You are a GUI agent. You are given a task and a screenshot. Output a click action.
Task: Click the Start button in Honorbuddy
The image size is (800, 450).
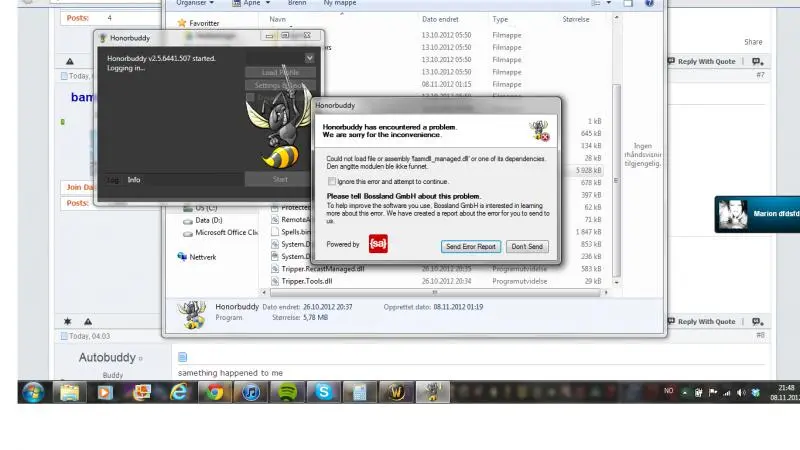pos(280,179)
